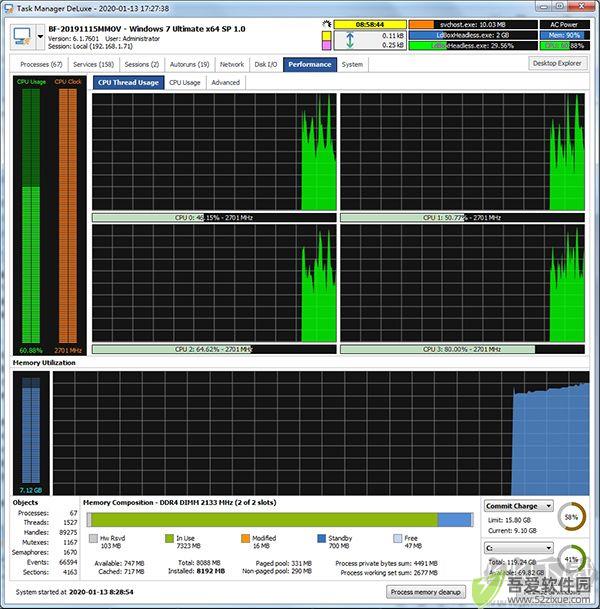The width and height of the screenshot is (600, 609).
Task: Click the CPU 2: 64.62% progress bar
Action: [x=214, y=349]
